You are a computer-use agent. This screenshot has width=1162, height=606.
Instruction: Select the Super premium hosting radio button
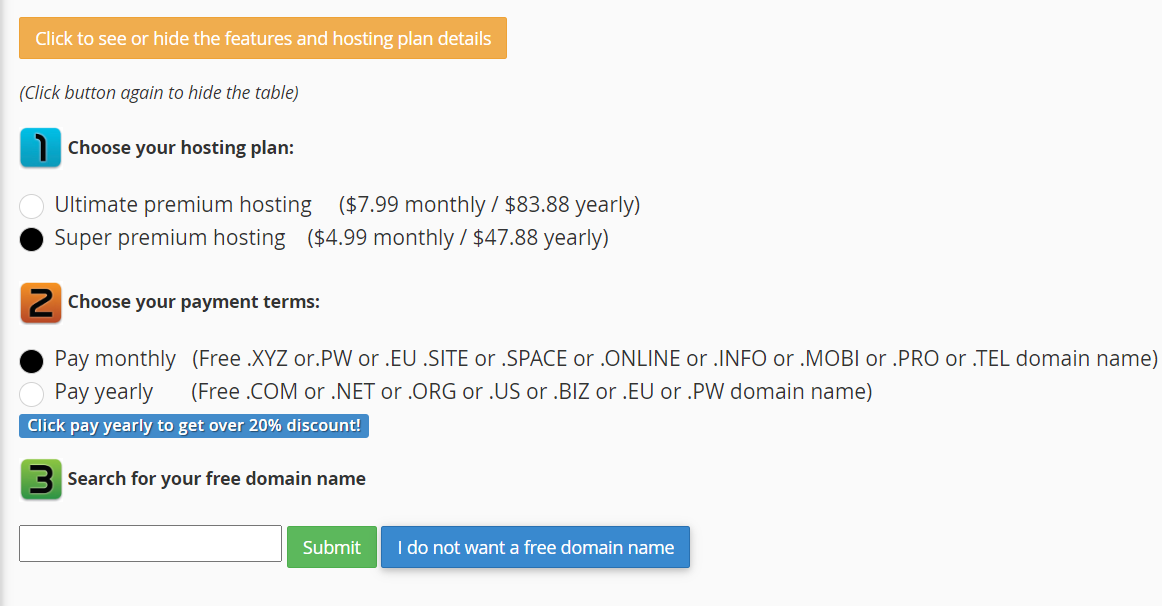[x=32, y=239]
